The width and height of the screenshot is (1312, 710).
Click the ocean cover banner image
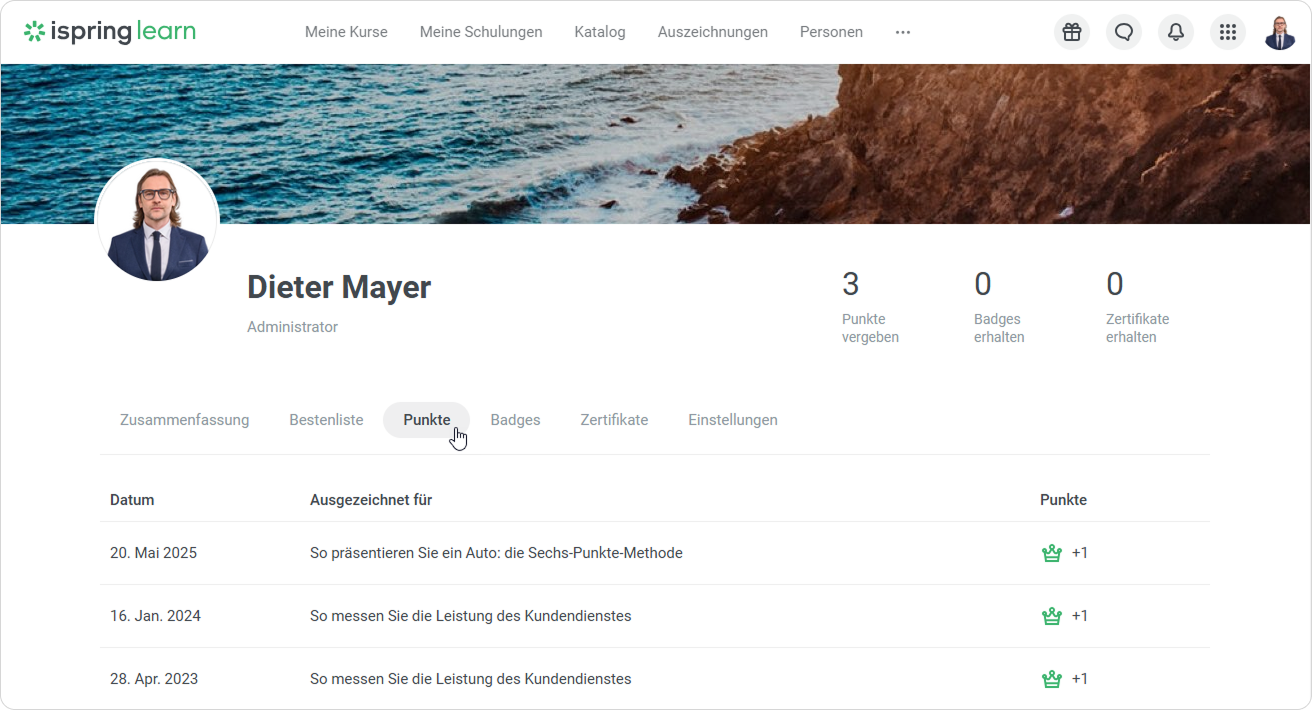click(600, 140)
